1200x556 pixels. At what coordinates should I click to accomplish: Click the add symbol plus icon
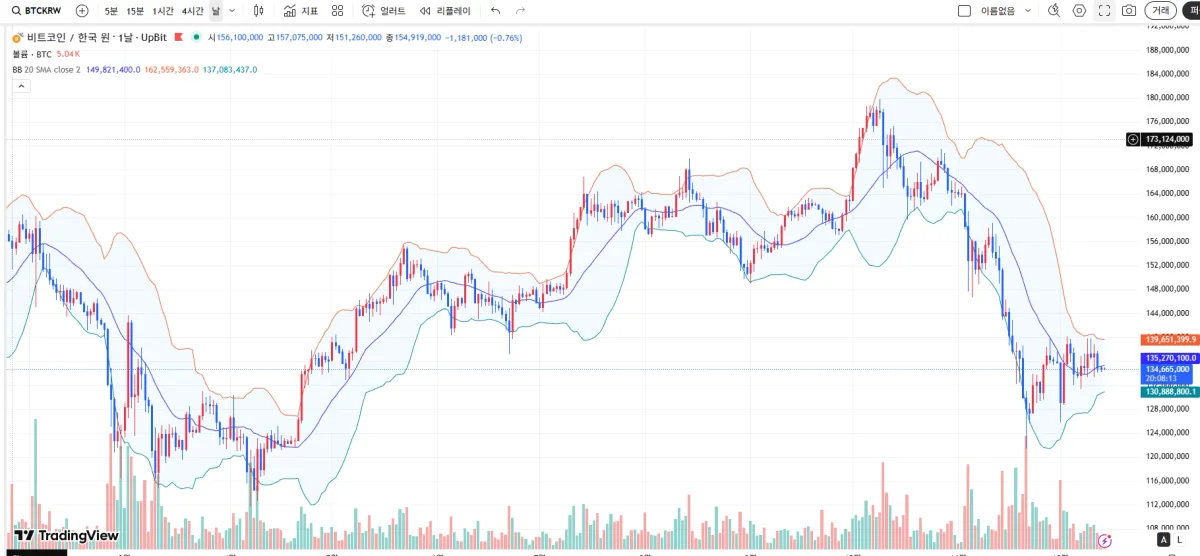[x=82, y=11]
